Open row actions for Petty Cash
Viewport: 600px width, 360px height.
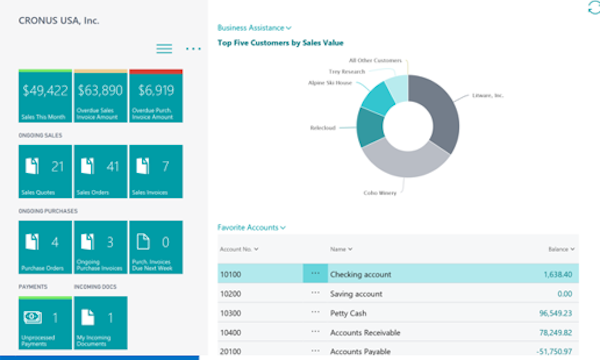point(315,312)
